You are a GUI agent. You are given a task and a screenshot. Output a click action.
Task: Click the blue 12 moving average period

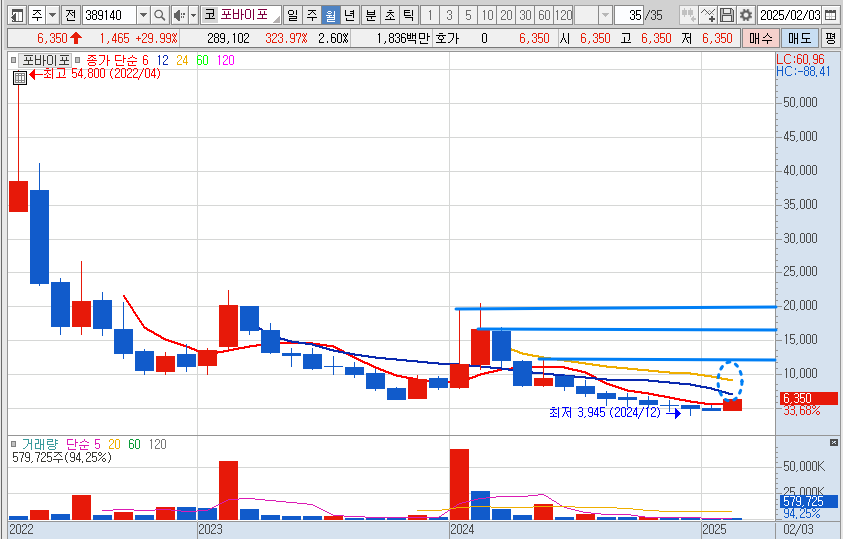(162, 60)
